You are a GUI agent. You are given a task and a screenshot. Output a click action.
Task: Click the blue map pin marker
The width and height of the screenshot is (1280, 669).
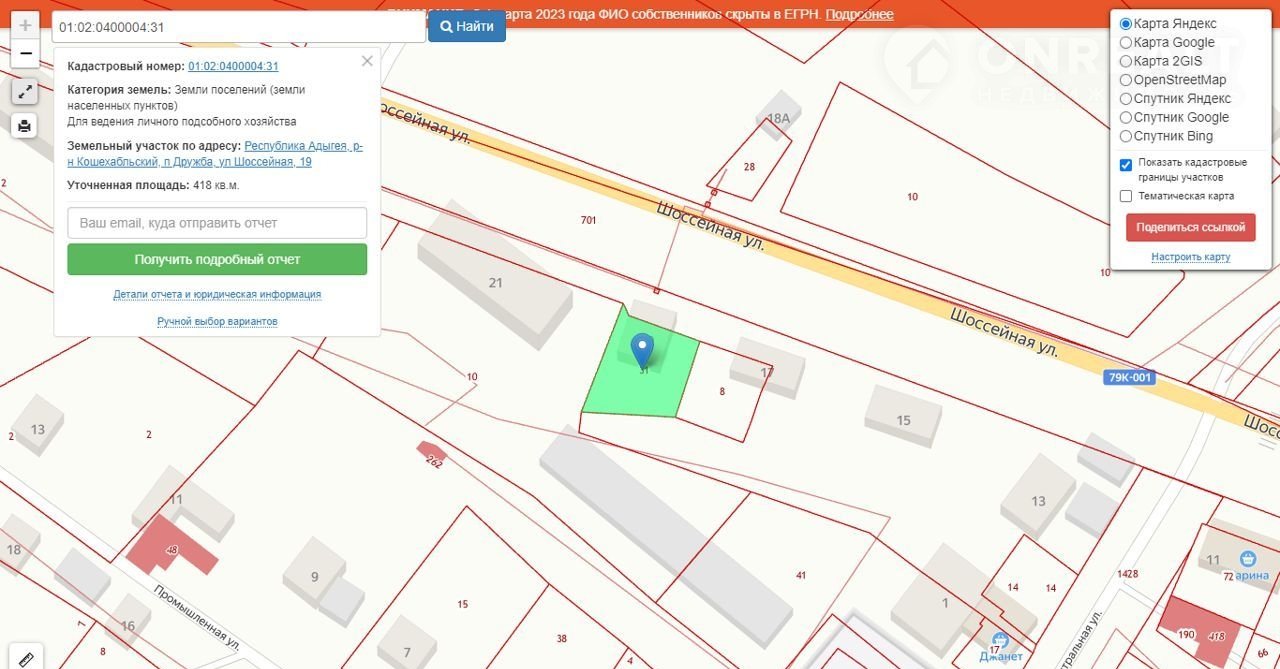(643, 350)
